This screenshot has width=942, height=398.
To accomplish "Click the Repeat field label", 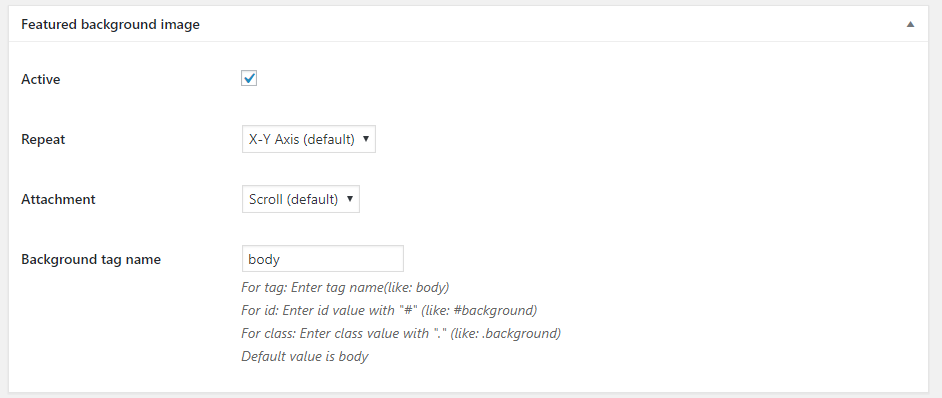I will click(x=43, y=139).
